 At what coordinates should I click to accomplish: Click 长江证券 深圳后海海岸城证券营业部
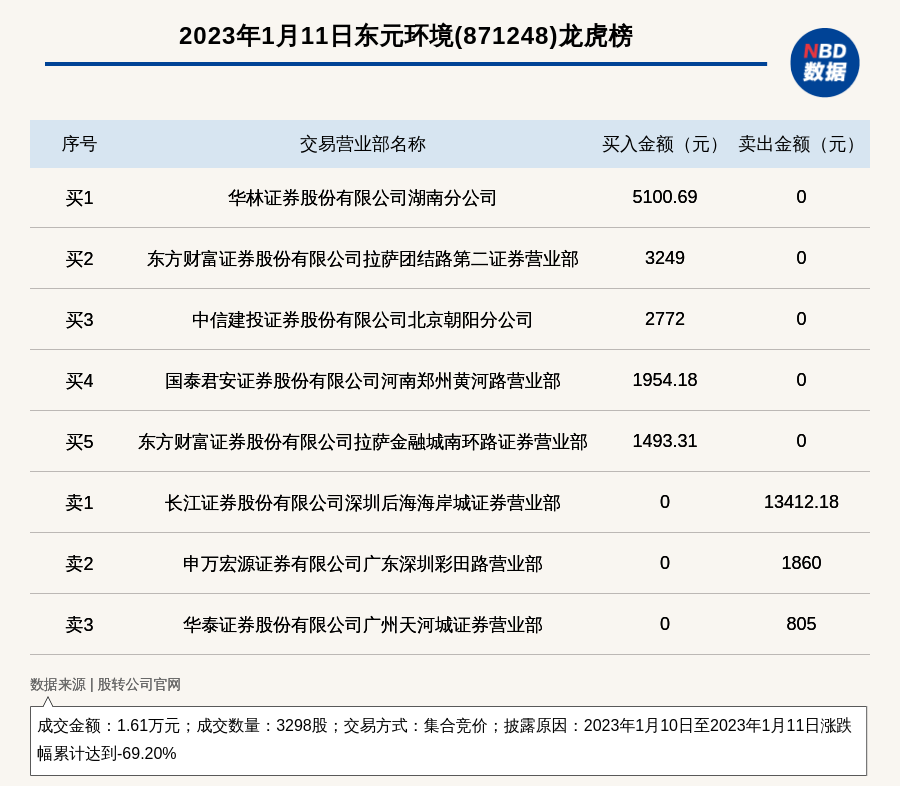[x=363, y=503]
